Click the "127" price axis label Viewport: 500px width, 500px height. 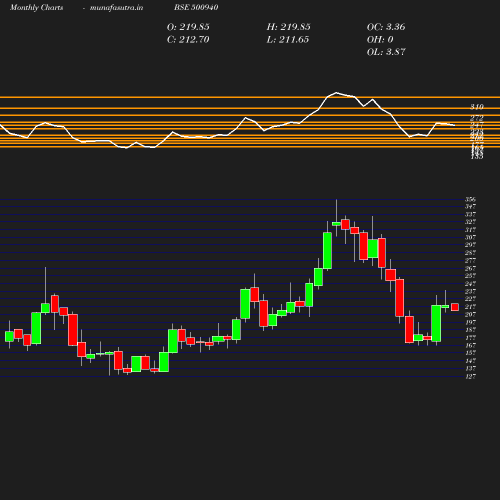470,376
